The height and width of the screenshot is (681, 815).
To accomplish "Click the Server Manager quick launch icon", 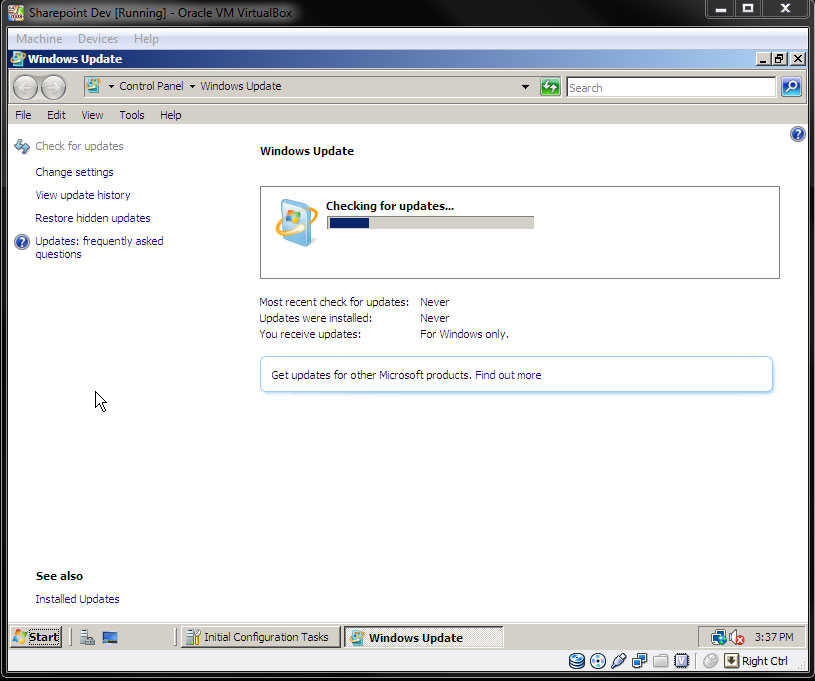I will (x=87, y=637).
